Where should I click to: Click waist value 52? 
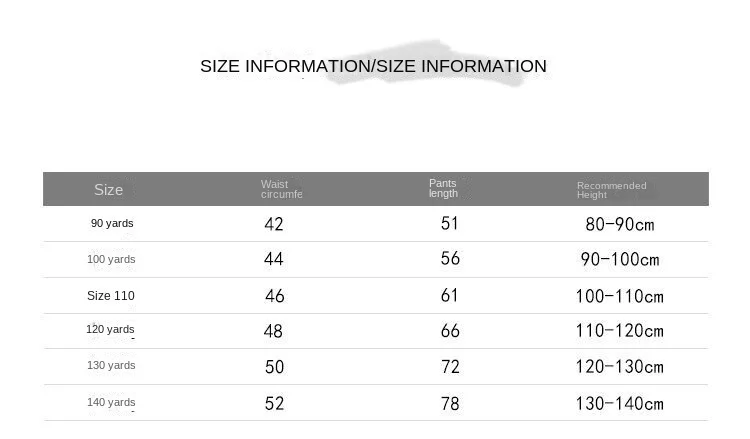tap(275, 403)
